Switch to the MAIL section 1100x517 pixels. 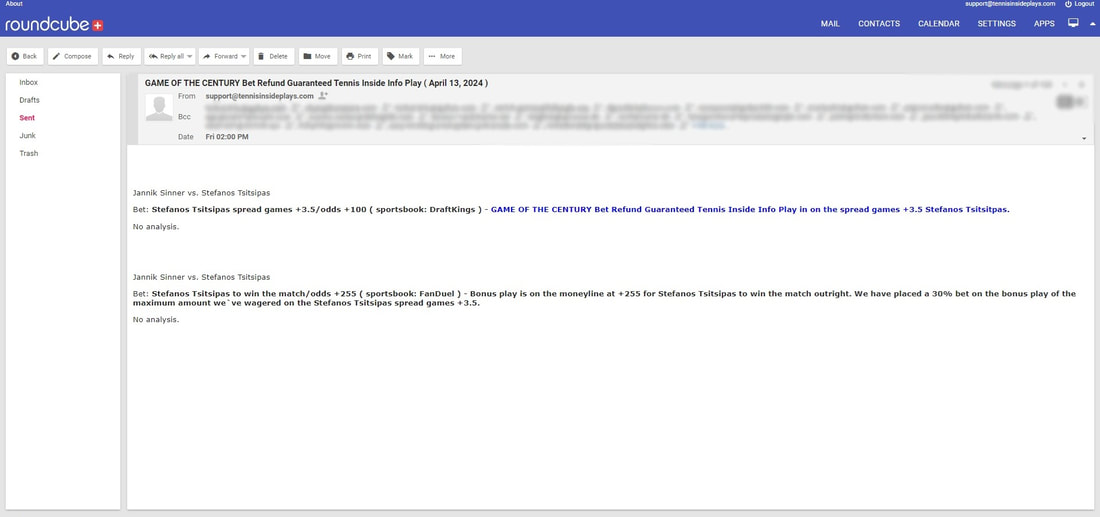[830, 24]
